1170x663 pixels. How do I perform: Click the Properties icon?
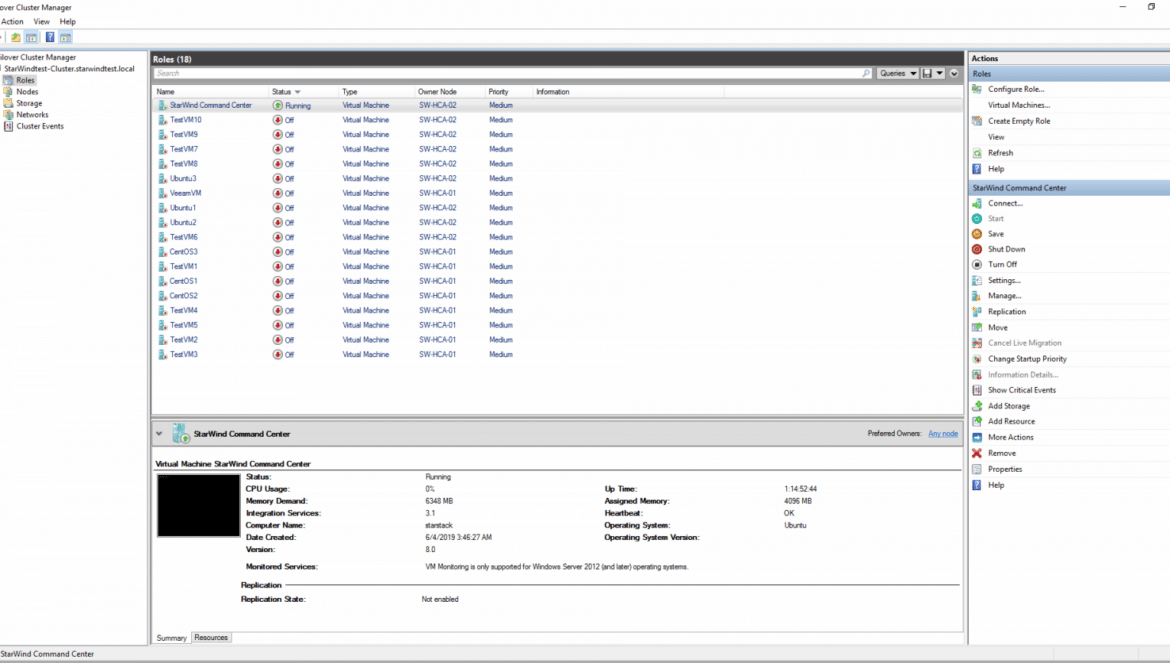977,469
